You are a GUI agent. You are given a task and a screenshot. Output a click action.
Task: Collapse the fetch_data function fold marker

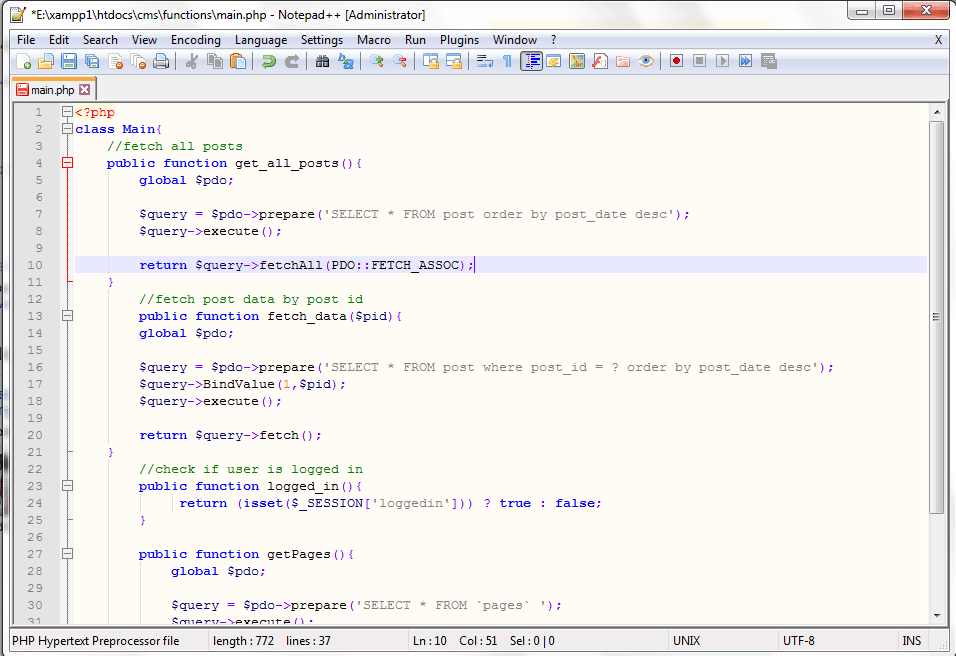pos(67,316)
